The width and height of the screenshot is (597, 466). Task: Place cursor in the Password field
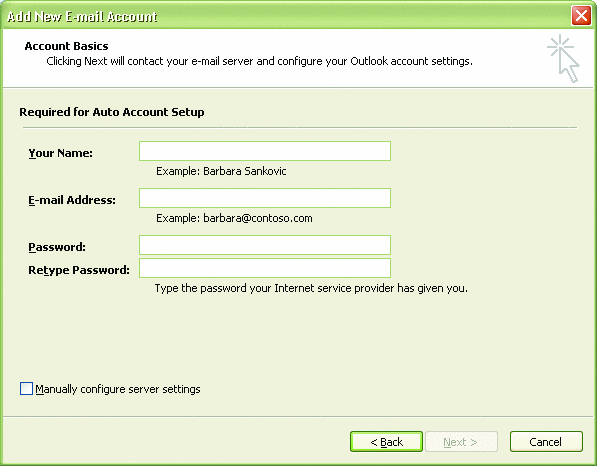tap(265, 245)
